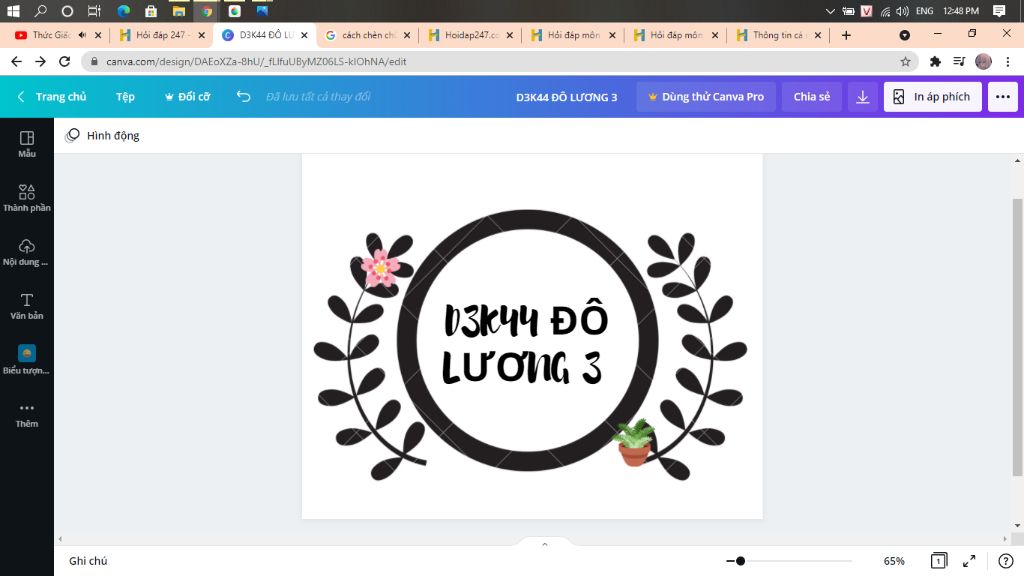Open the Thành phần elements panel
1024x576 pixels.
coord(27,198)
